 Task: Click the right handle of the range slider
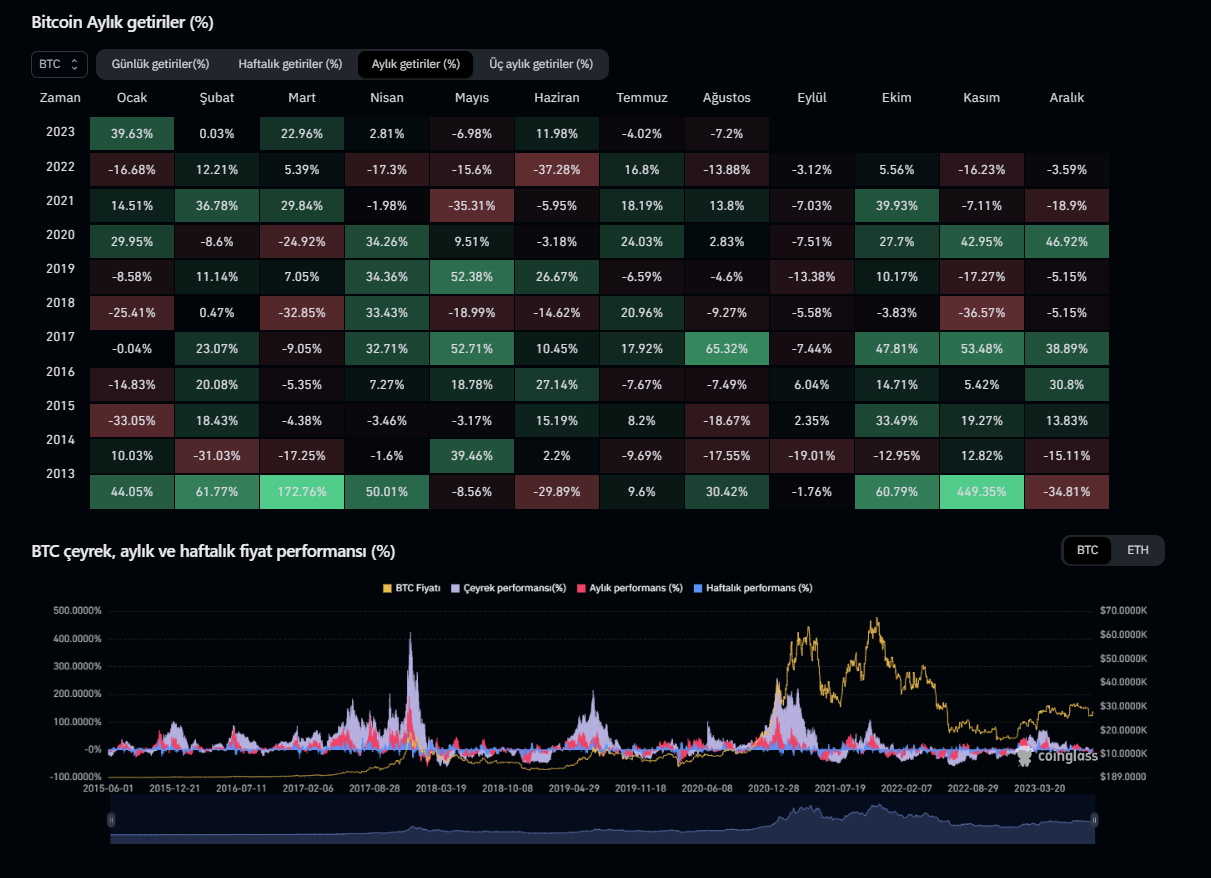pyautogui.click(x=1094, y=820)
